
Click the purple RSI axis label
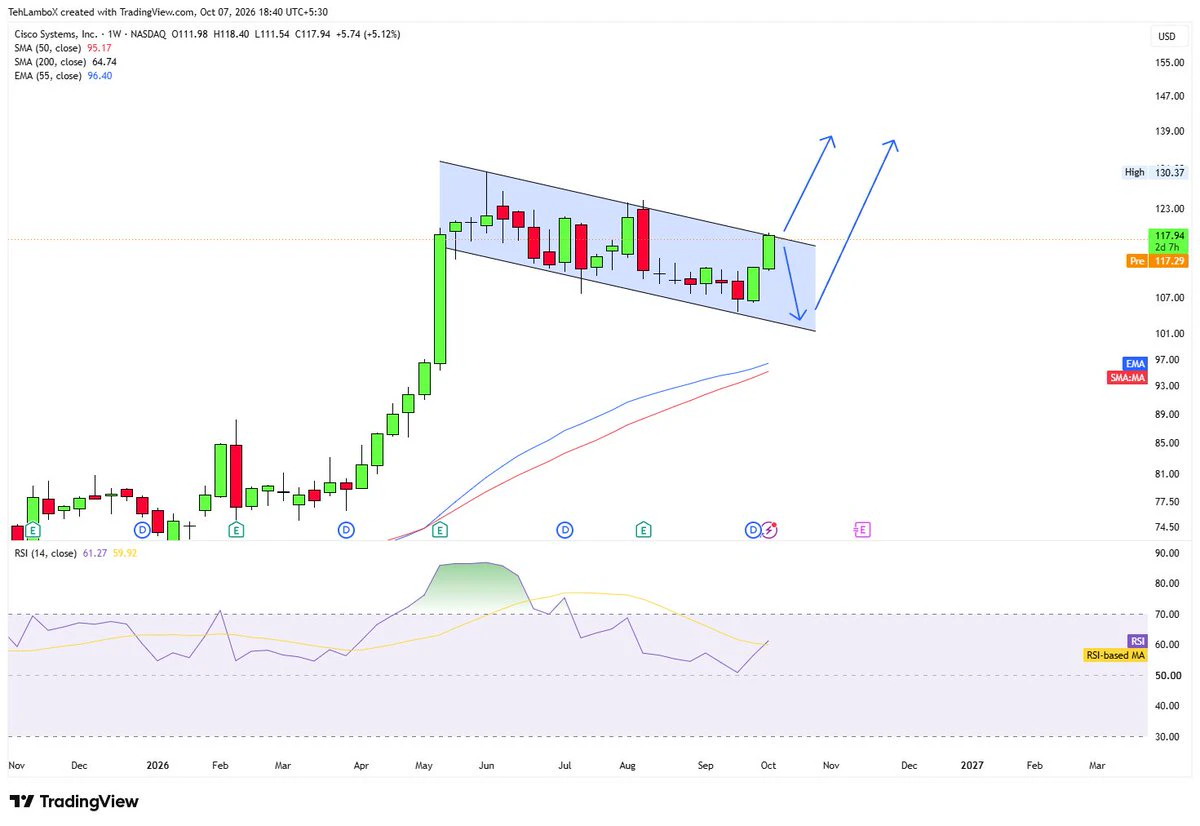coord(1137,641)
